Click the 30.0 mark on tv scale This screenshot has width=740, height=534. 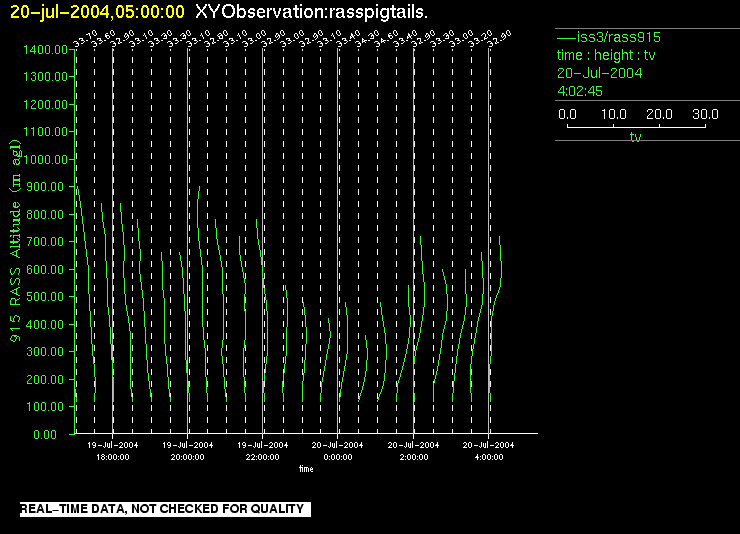[x=705, y=114]
